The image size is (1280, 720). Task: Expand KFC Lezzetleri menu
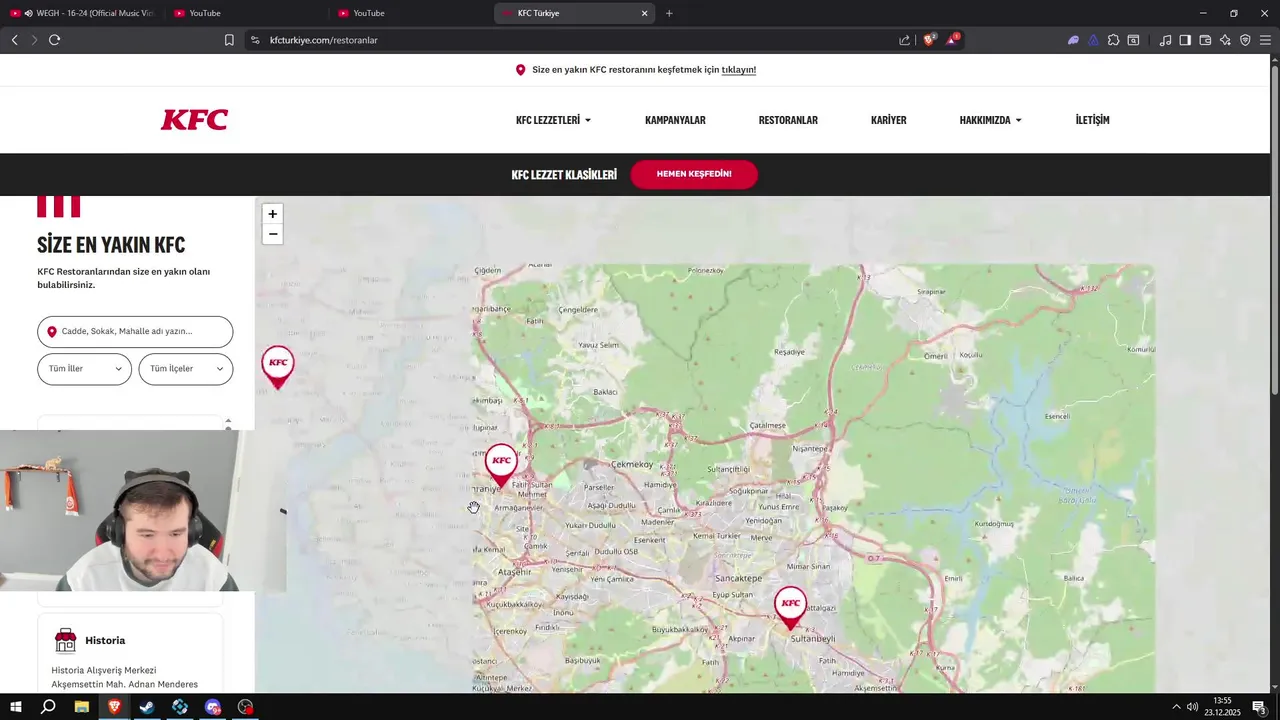coord(553,120)
